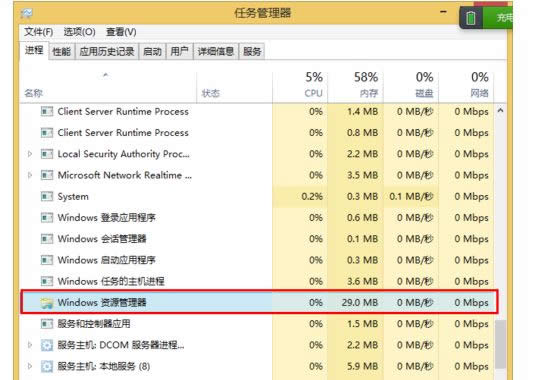Click the vertical scrollbar thumb
This screenshot has height=380, width=548.
pyautogui.click(x=500, y=344)
